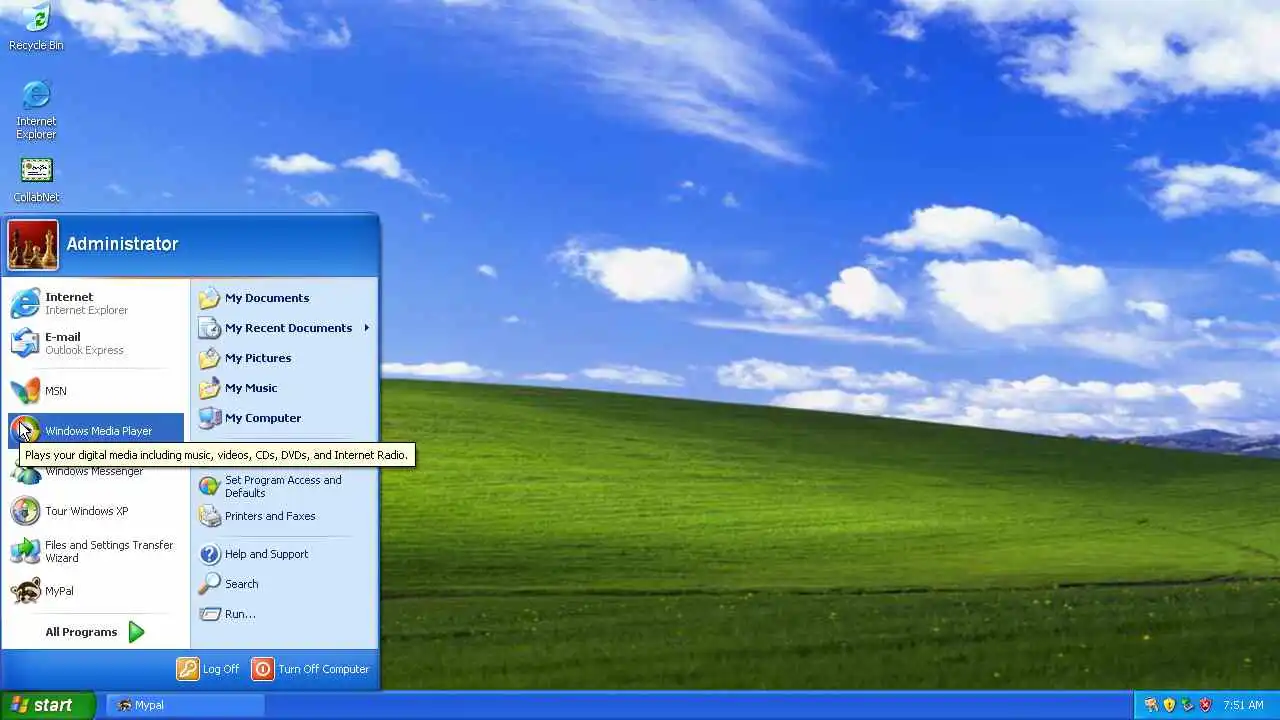The height and width of the screenshot is (720, 1280).
Task: Expand My Recent Documents submenu
Action: (x=284, y=328)
